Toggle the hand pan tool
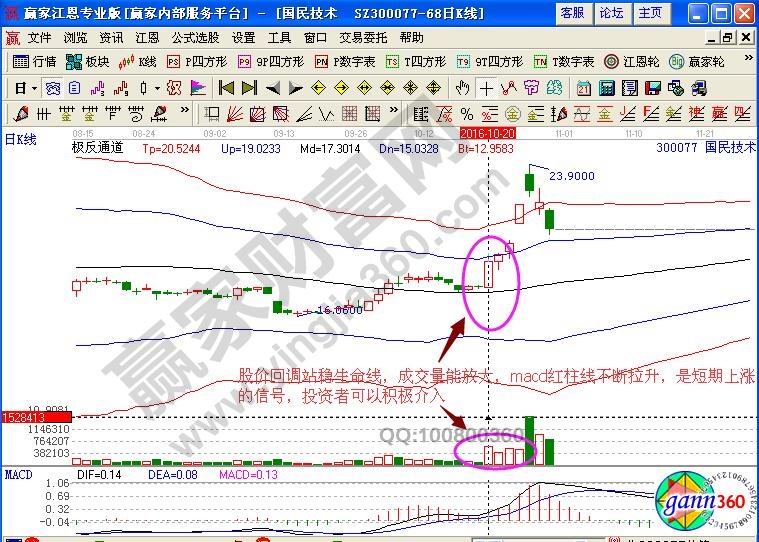759x542 pixels. [x=464, y=88]
